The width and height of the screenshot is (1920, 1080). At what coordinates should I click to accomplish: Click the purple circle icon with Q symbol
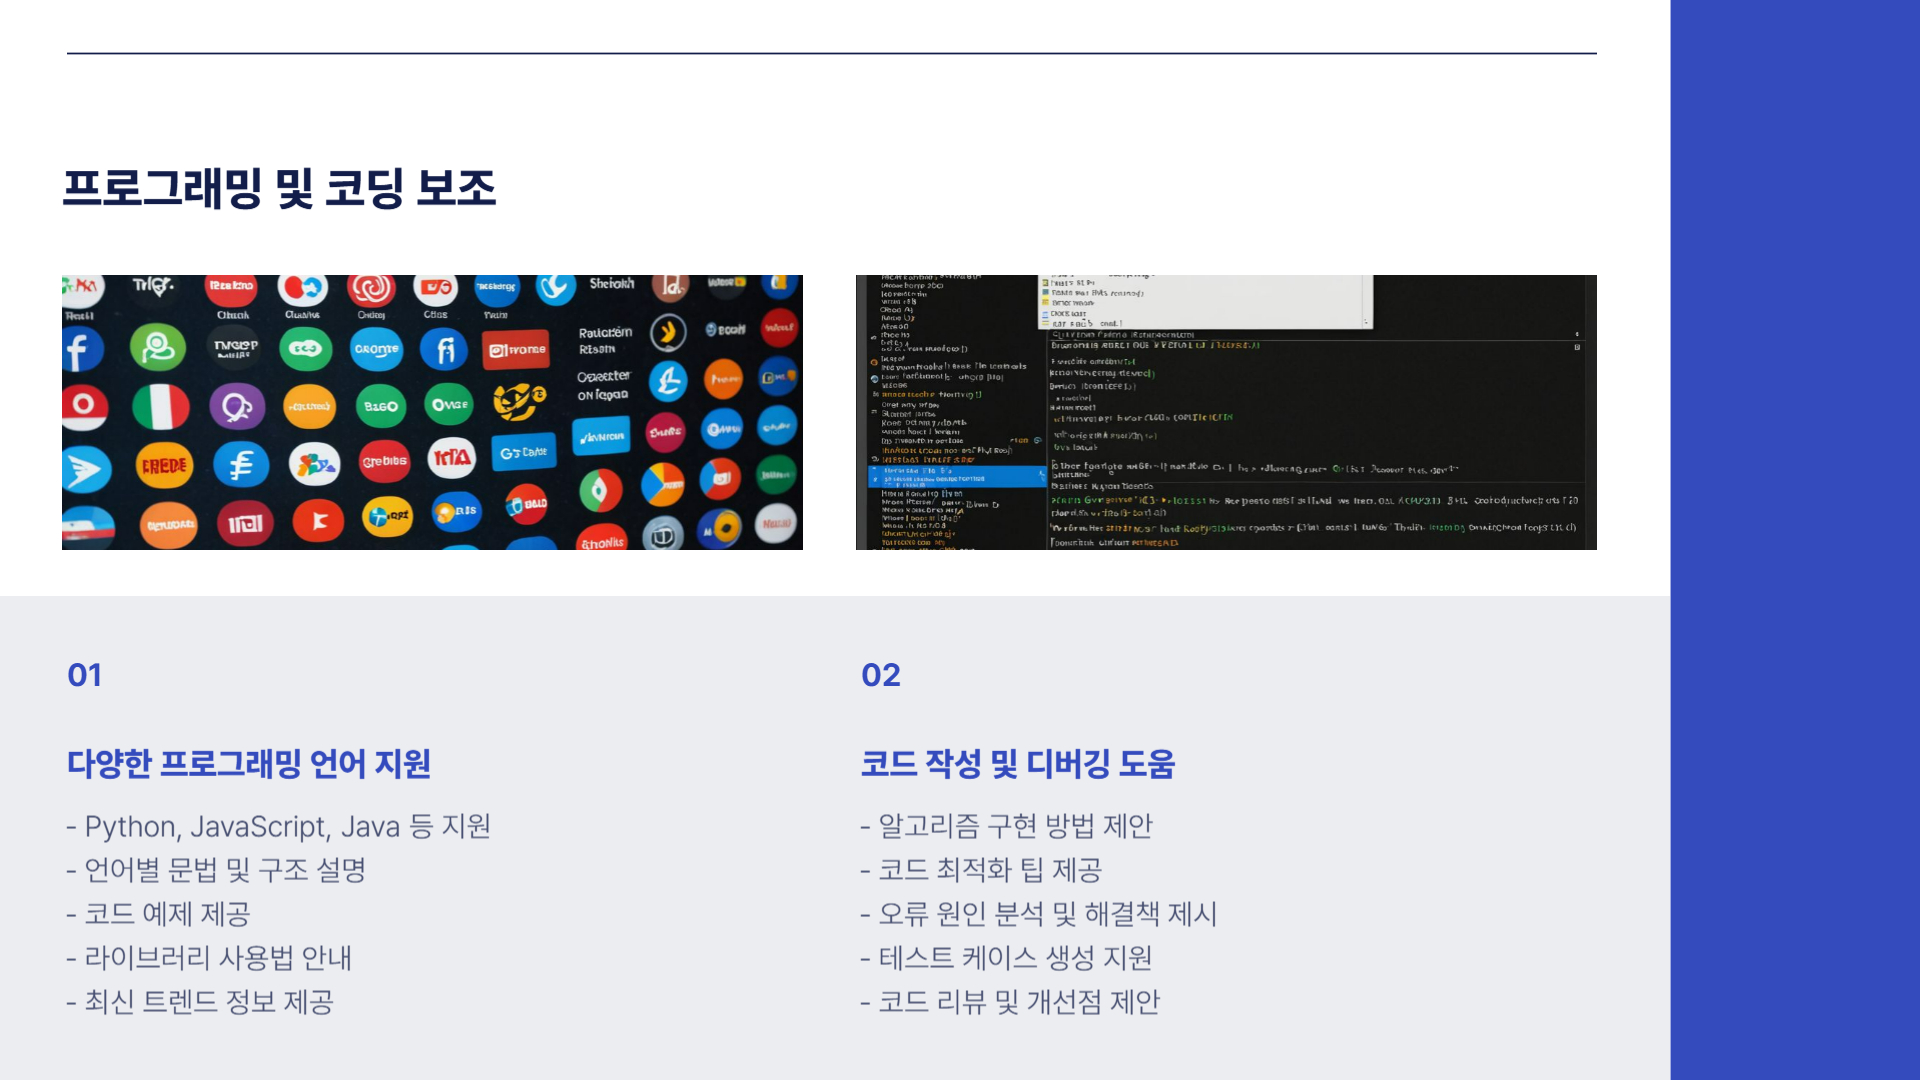pos(237,407)
